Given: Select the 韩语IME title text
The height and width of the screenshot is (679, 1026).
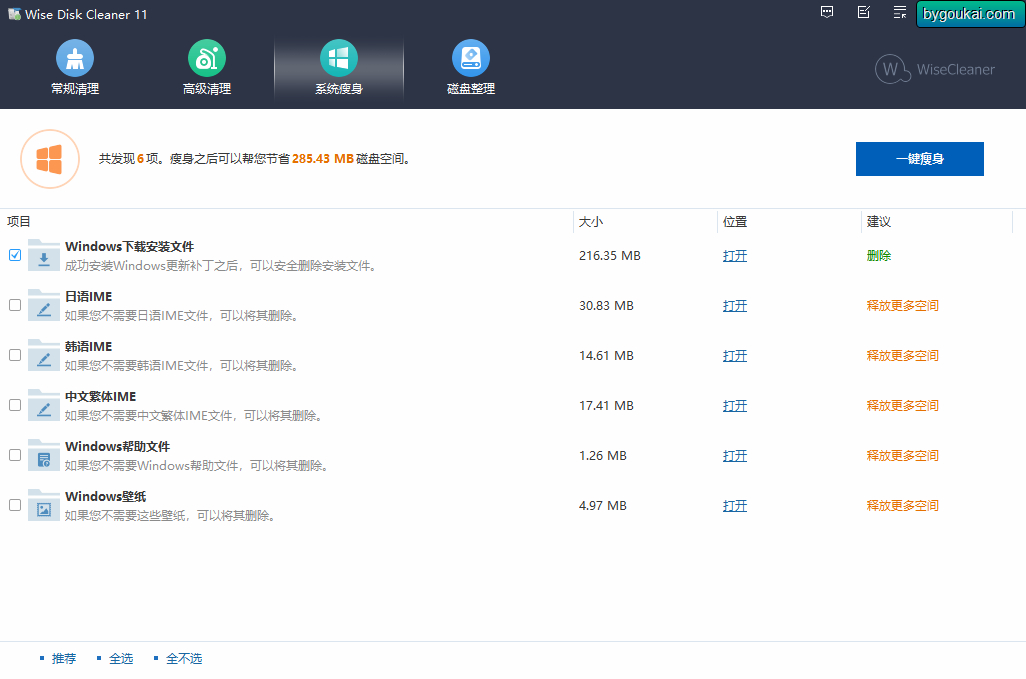Looking at the screenshot, I should pyautogui.click(x=88, y=347).
